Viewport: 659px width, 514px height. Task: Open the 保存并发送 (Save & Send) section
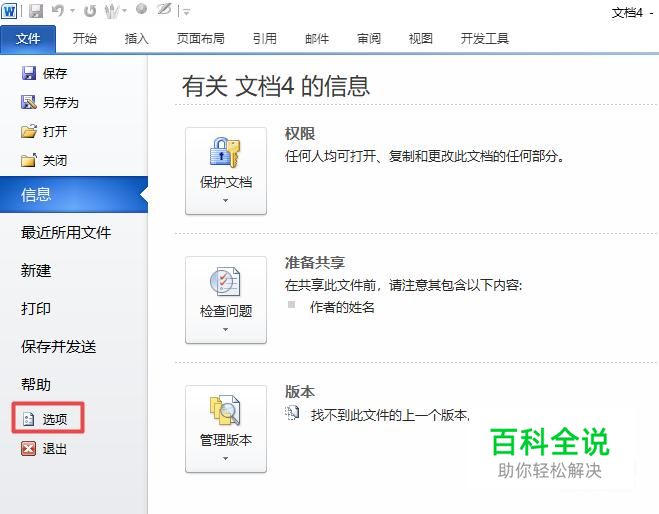[58, 347]
